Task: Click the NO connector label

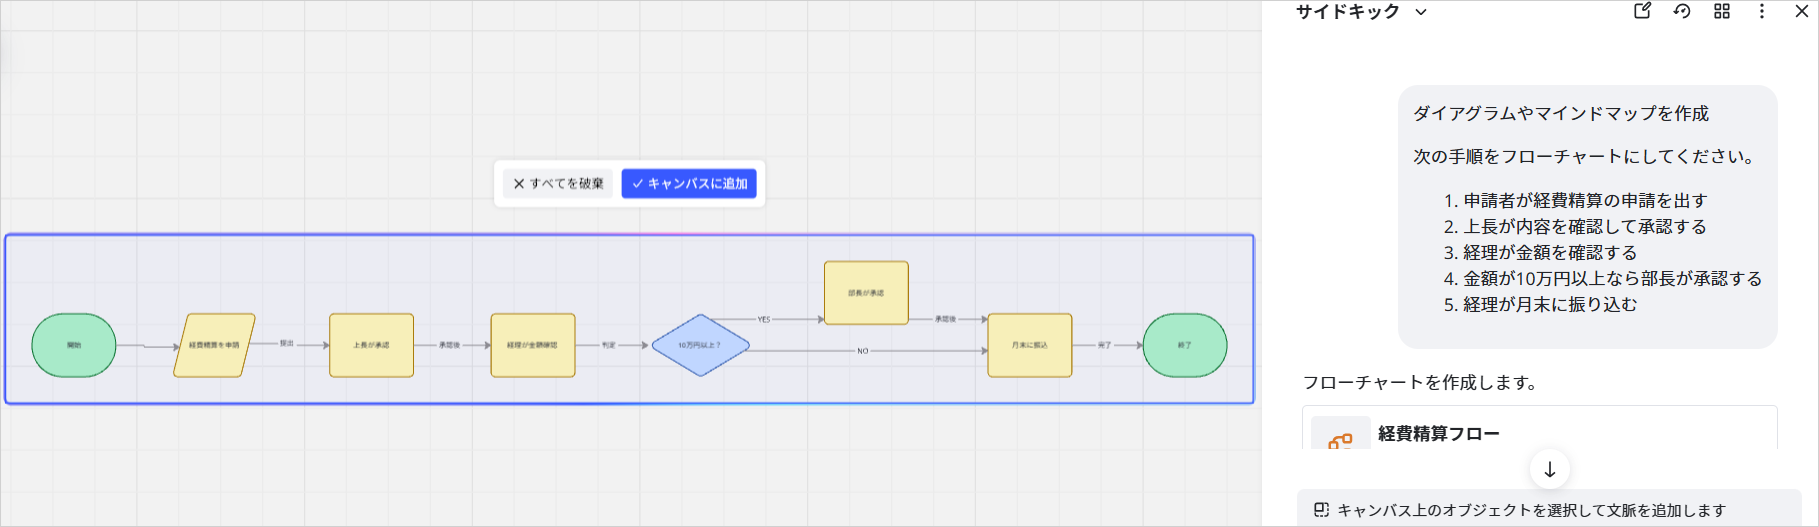Action: tap(863, 351)
